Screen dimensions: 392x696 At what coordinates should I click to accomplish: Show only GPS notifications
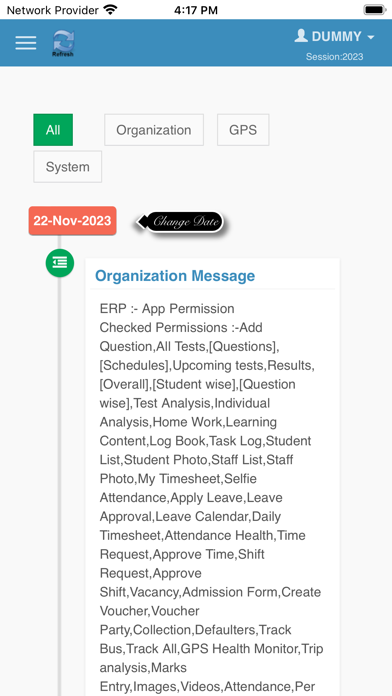[243, 130]
